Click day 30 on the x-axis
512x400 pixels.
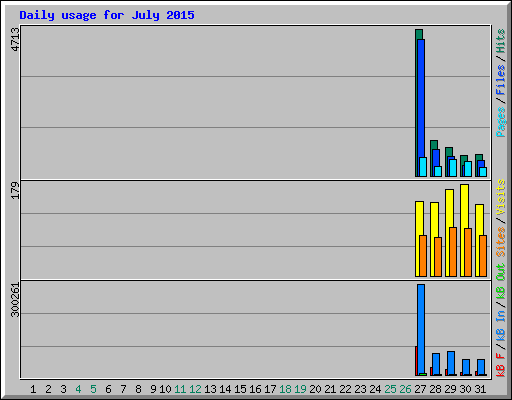(465, 389)
